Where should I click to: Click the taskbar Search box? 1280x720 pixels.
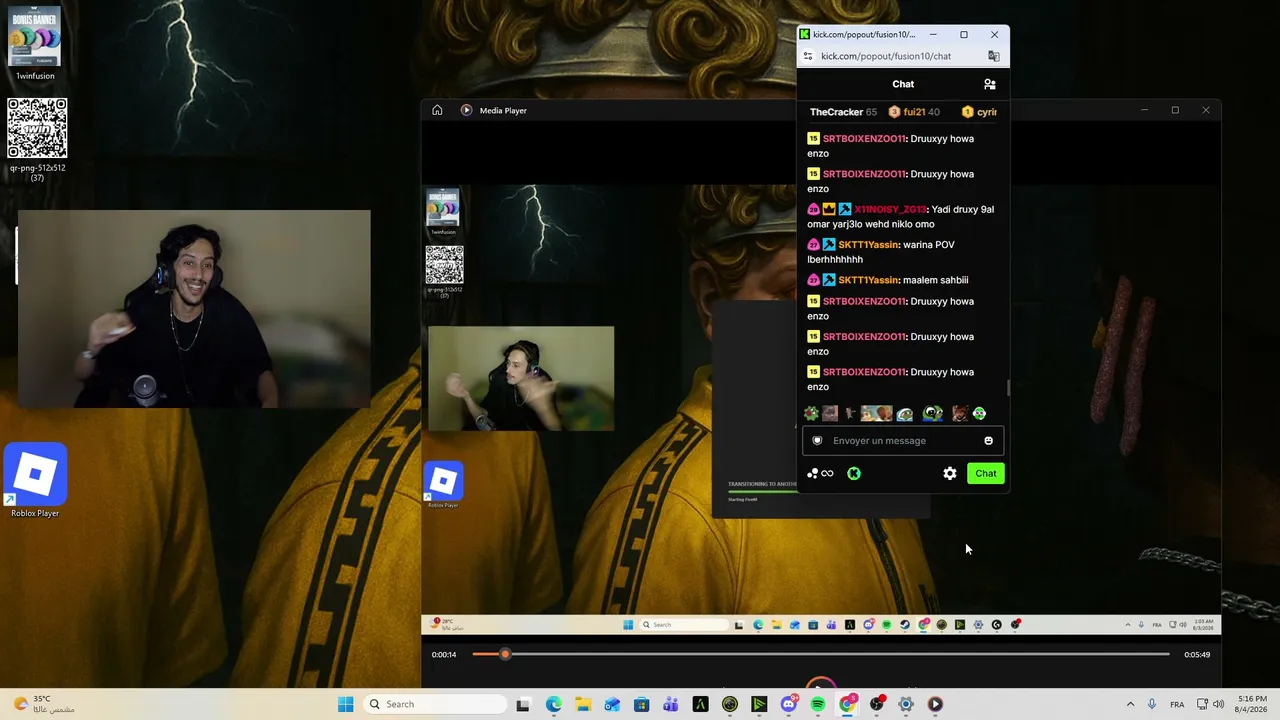(434, 704)
